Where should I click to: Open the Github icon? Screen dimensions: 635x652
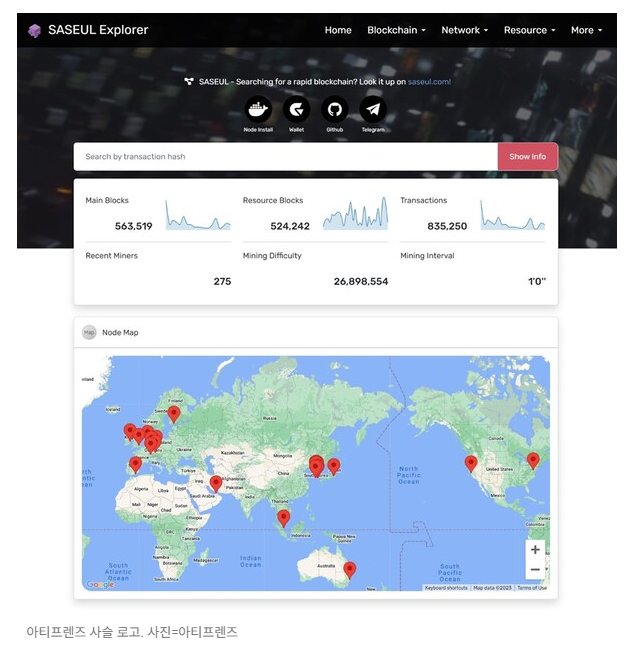[335, 109]
